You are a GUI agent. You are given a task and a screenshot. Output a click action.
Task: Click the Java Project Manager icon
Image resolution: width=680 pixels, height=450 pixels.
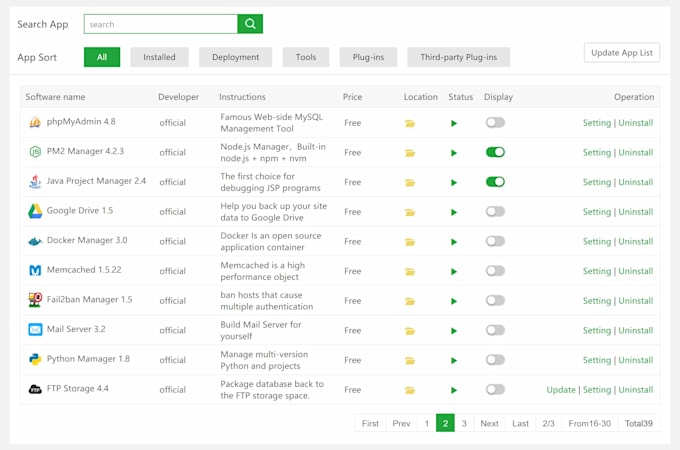click(35, 181)
